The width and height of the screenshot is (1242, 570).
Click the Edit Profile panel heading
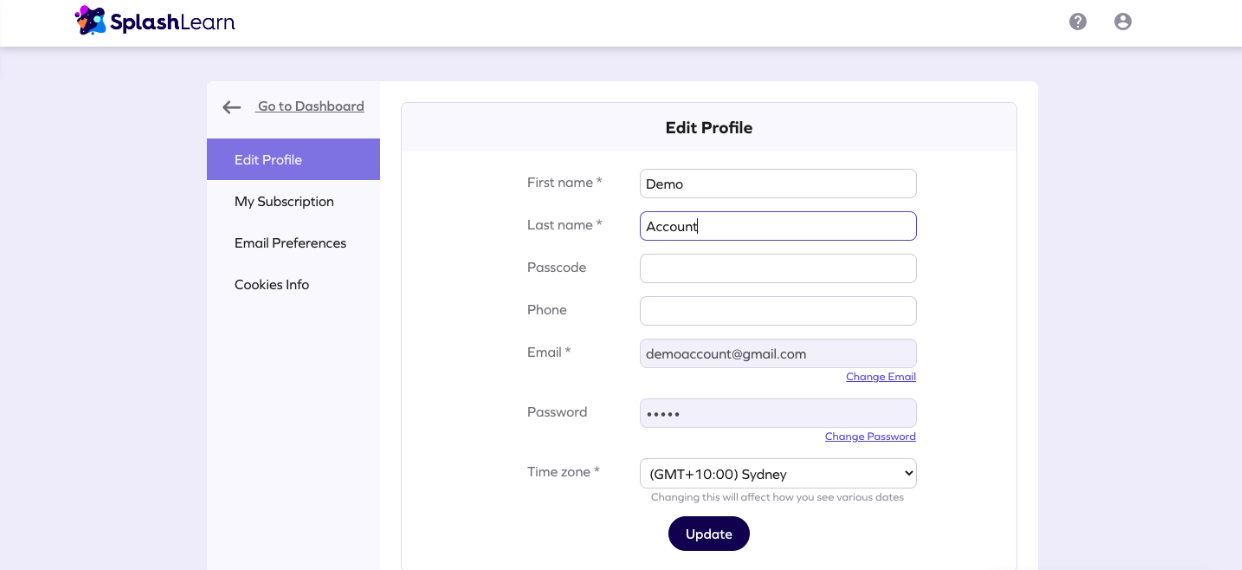tap(709, 128)
